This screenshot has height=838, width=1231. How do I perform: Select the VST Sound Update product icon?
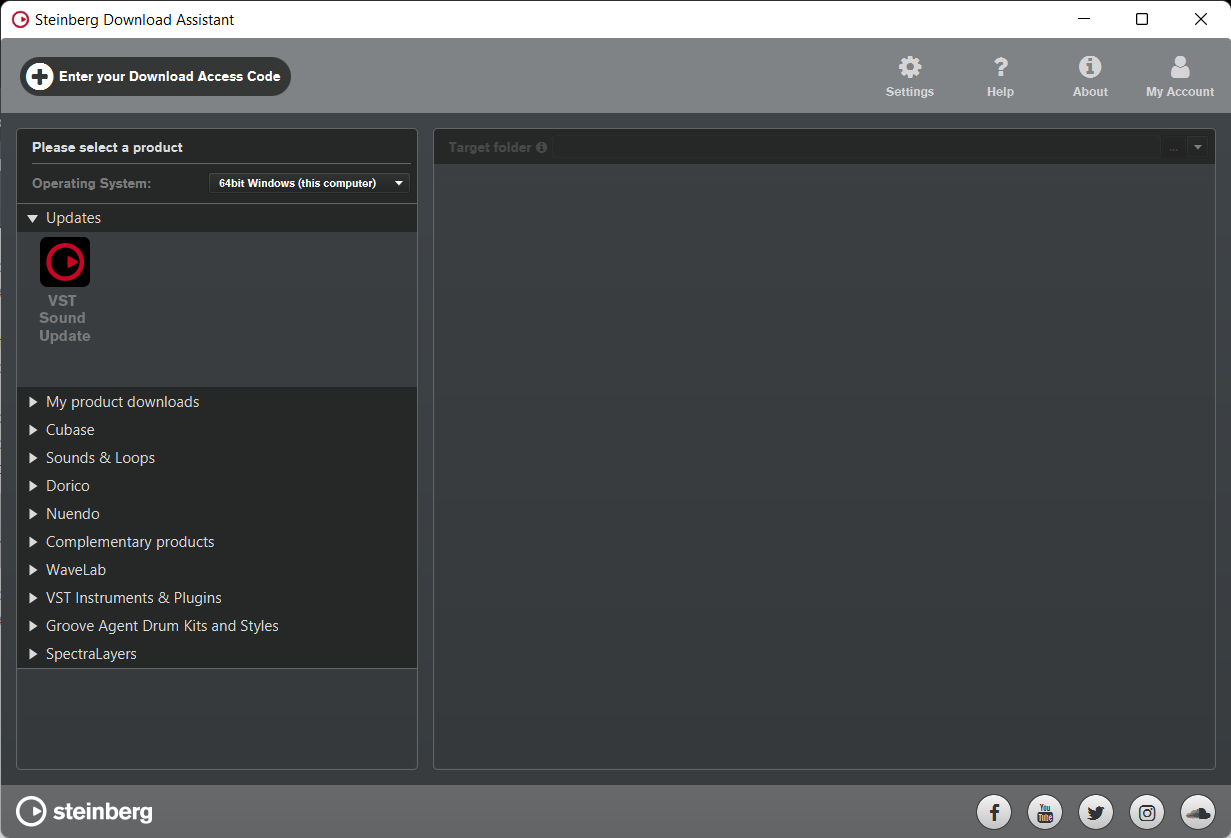click(x=65, y=262)
